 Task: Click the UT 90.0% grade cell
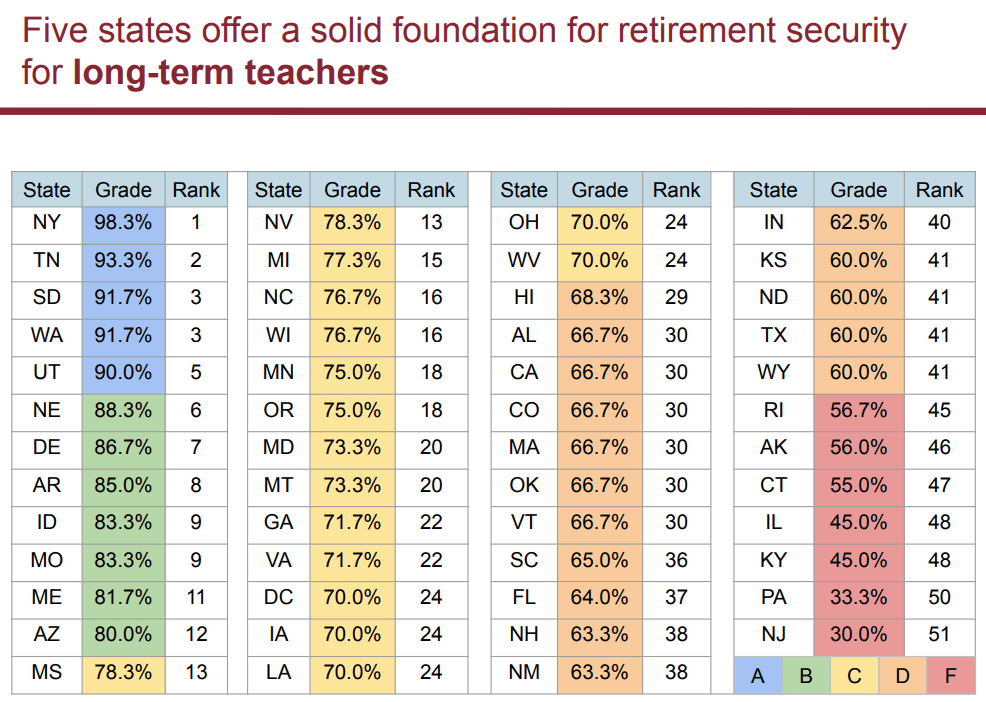[x=123, y=372]
